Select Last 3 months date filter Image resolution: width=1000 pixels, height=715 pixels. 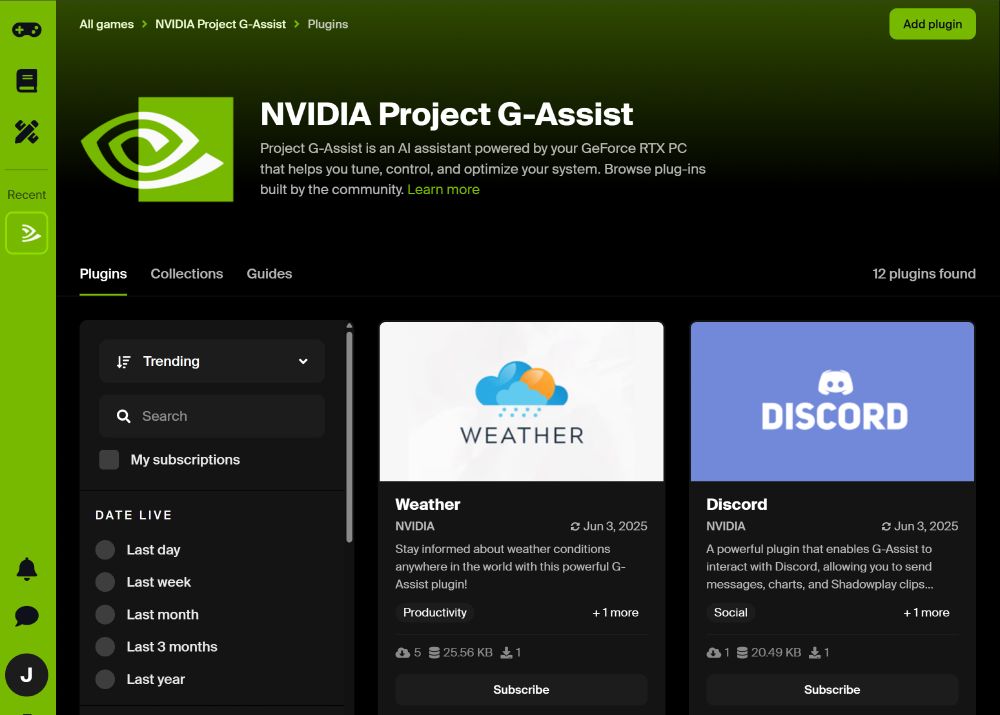[x=105, y=647]
